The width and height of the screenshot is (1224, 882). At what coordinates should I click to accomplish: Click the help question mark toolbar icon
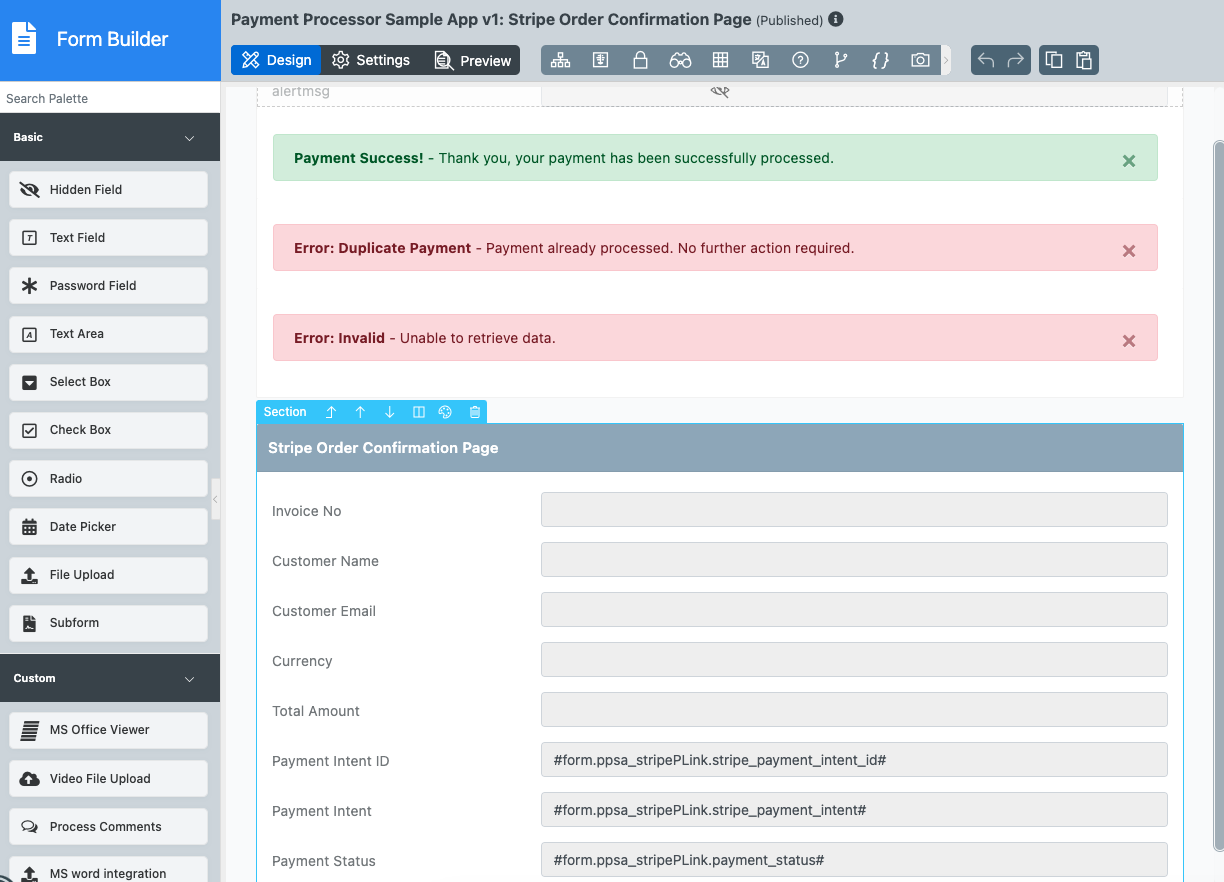(x=800, y=60)
